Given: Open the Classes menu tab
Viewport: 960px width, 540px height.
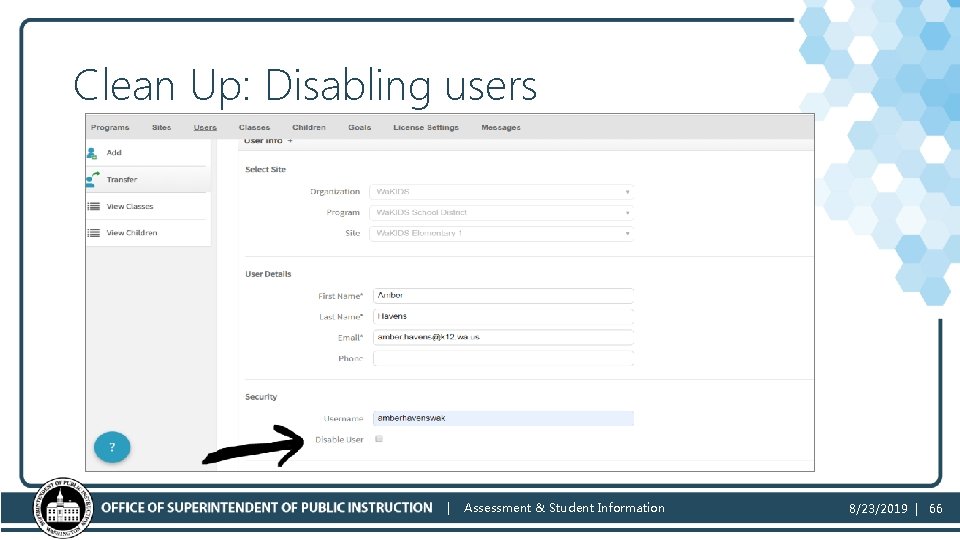Looking at the screenshot, I should point(254,127).
